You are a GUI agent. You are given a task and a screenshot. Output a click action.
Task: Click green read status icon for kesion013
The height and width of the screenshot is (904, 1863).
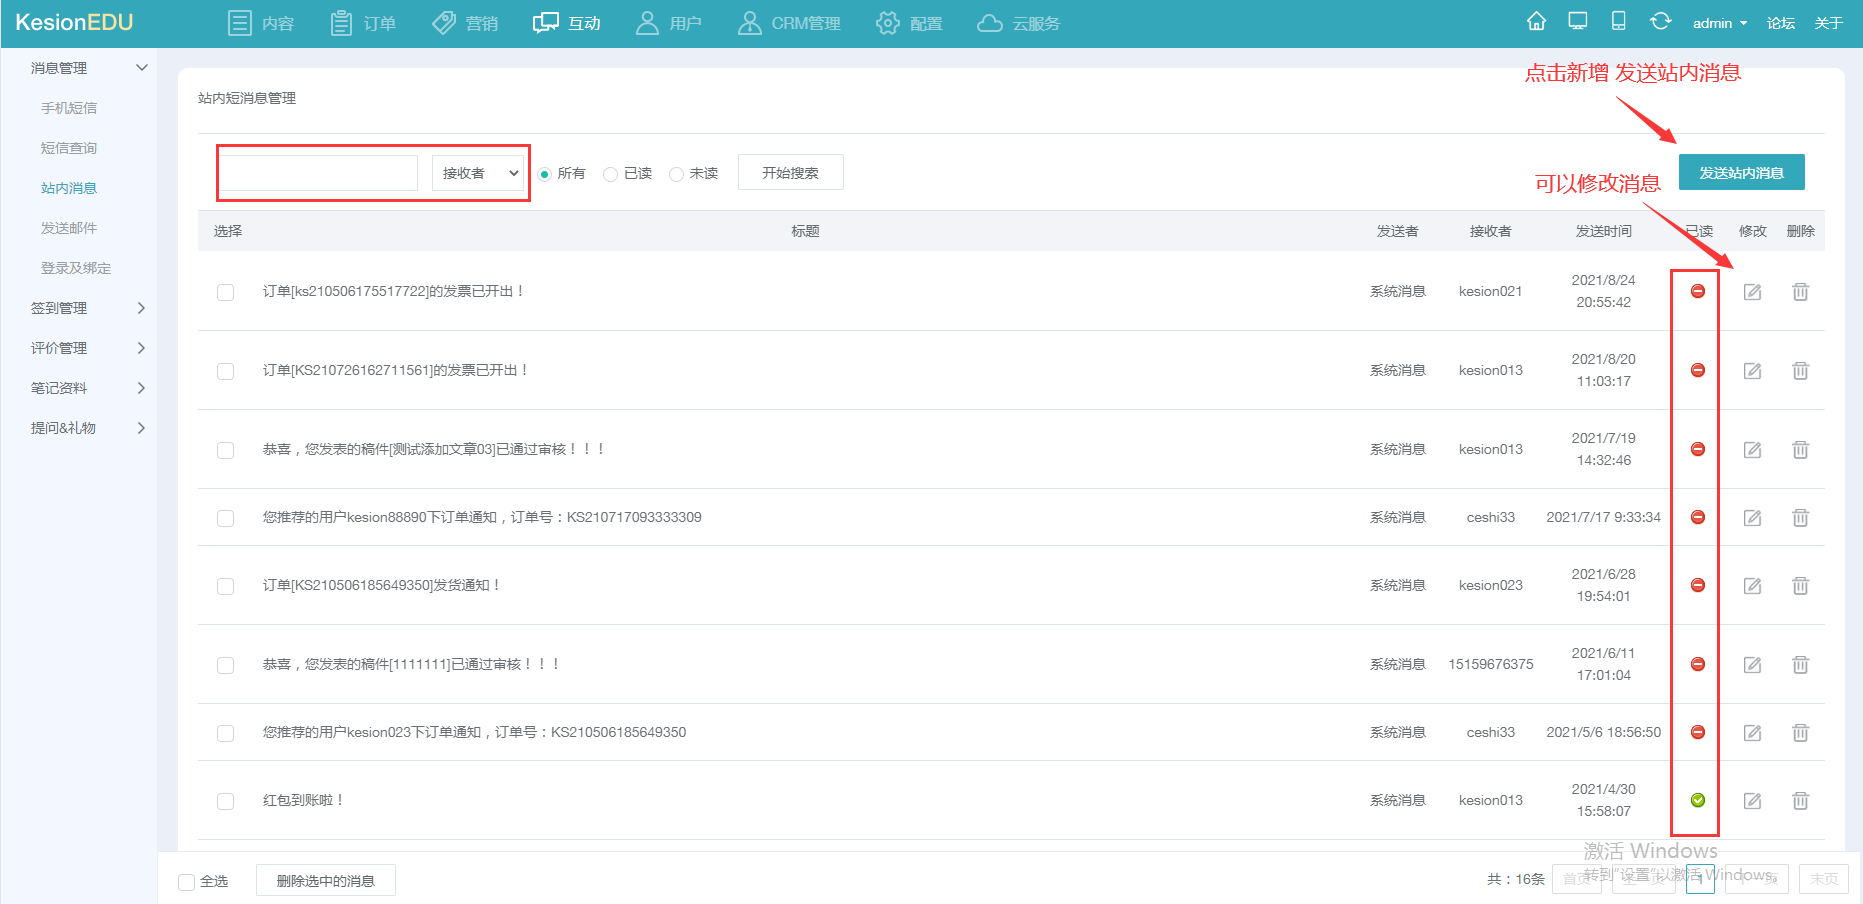click(1697, 800)
